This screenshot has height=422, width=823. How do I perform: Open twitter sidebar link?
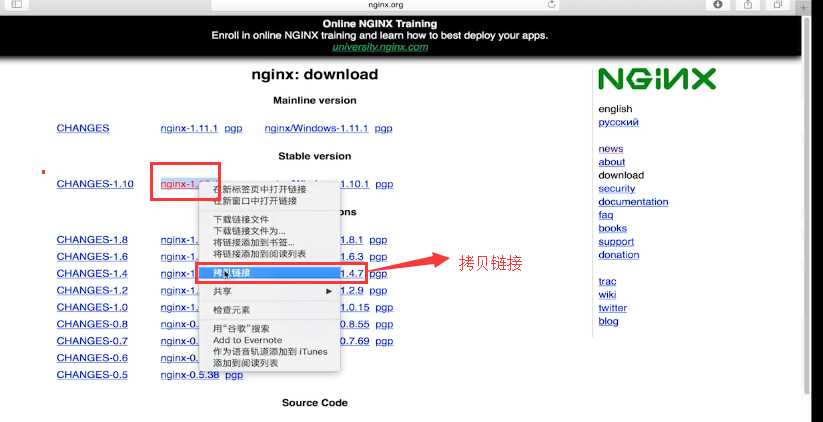tap(612, 308)
